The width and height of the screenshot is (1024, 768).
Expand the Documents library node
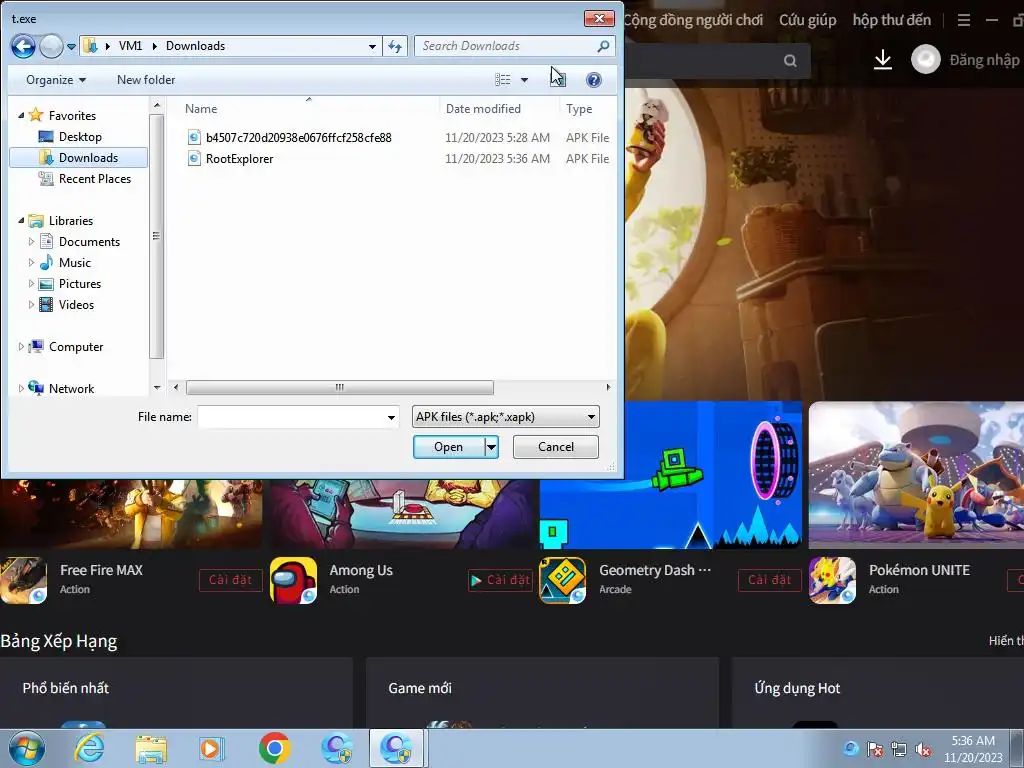pos(31,242)
